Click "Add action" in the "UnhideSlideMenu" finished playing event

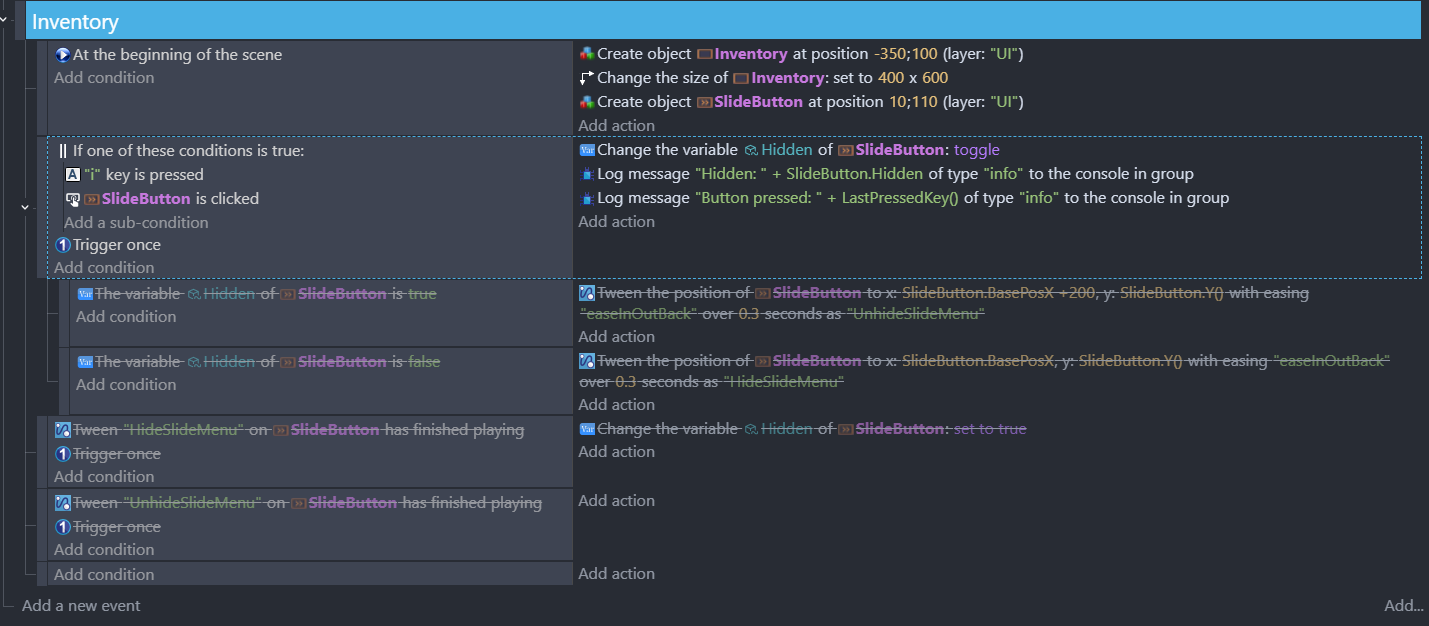616,501
